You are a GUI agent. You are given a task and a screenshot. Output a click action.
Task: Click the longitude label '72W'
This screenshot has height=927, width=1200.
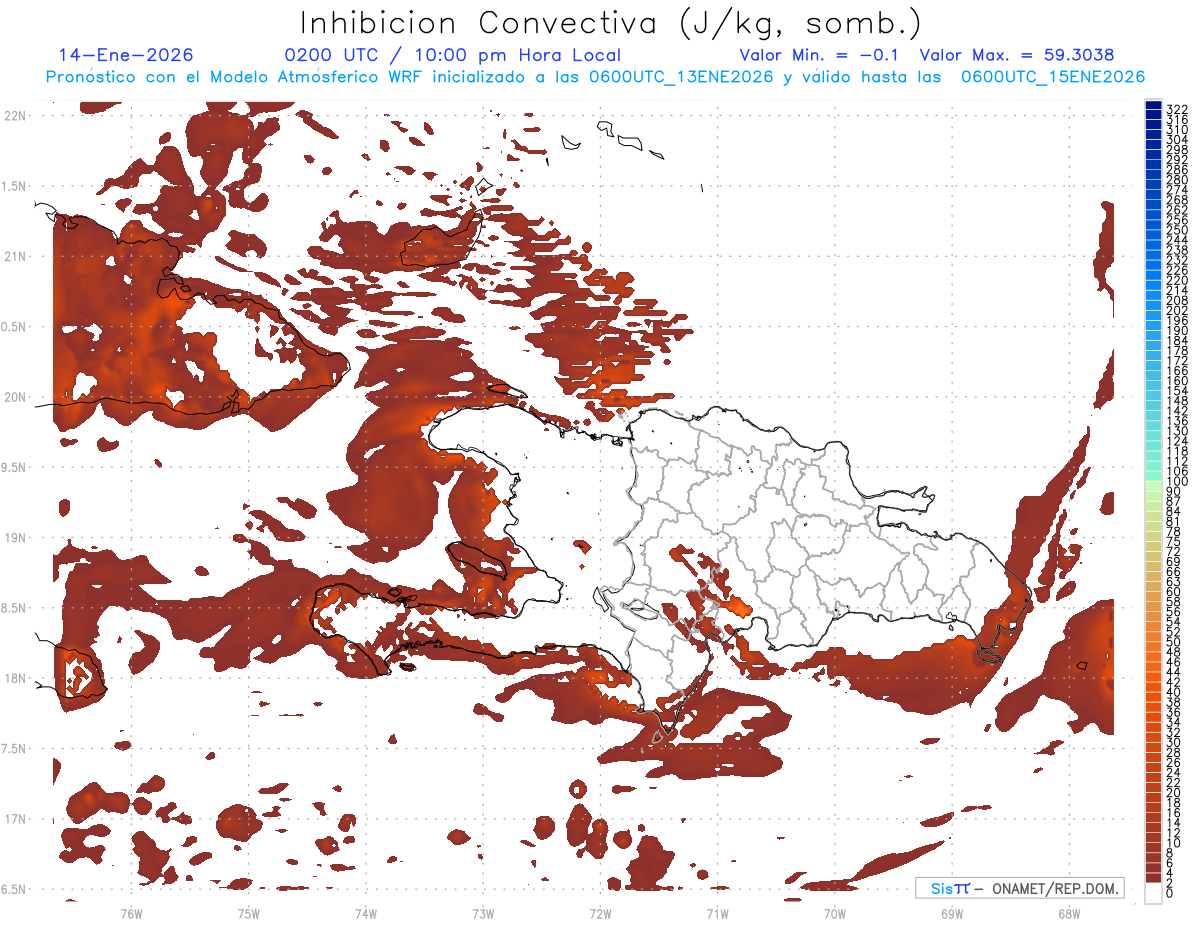click(x=600, y=914)
